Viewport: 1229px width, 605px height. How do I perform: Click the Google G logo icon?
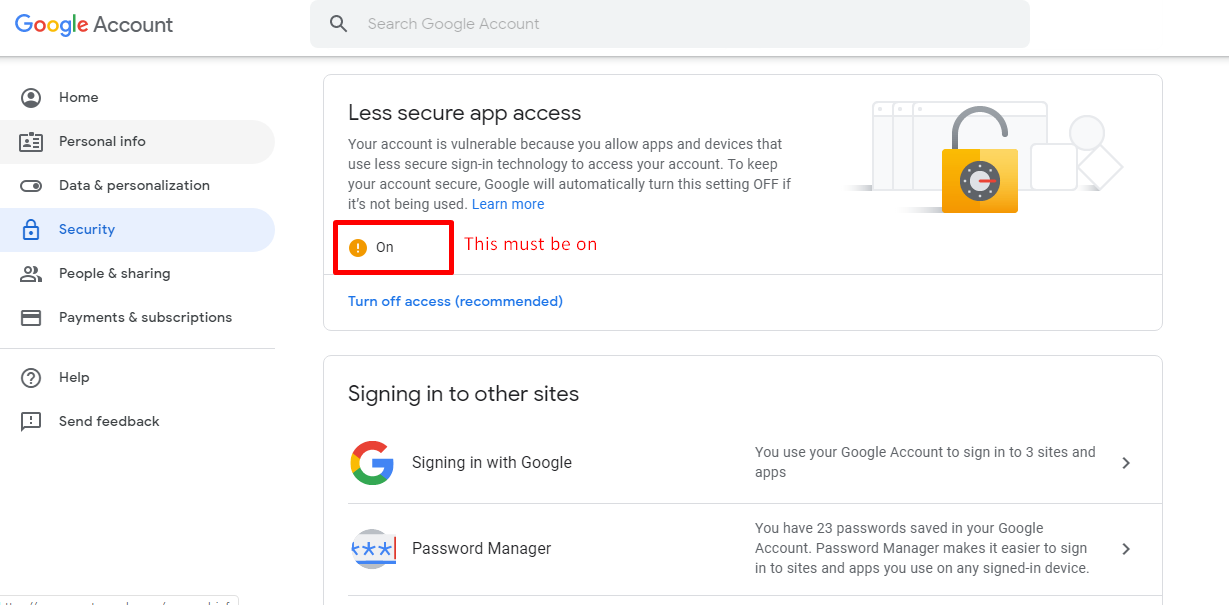[372, 463]
